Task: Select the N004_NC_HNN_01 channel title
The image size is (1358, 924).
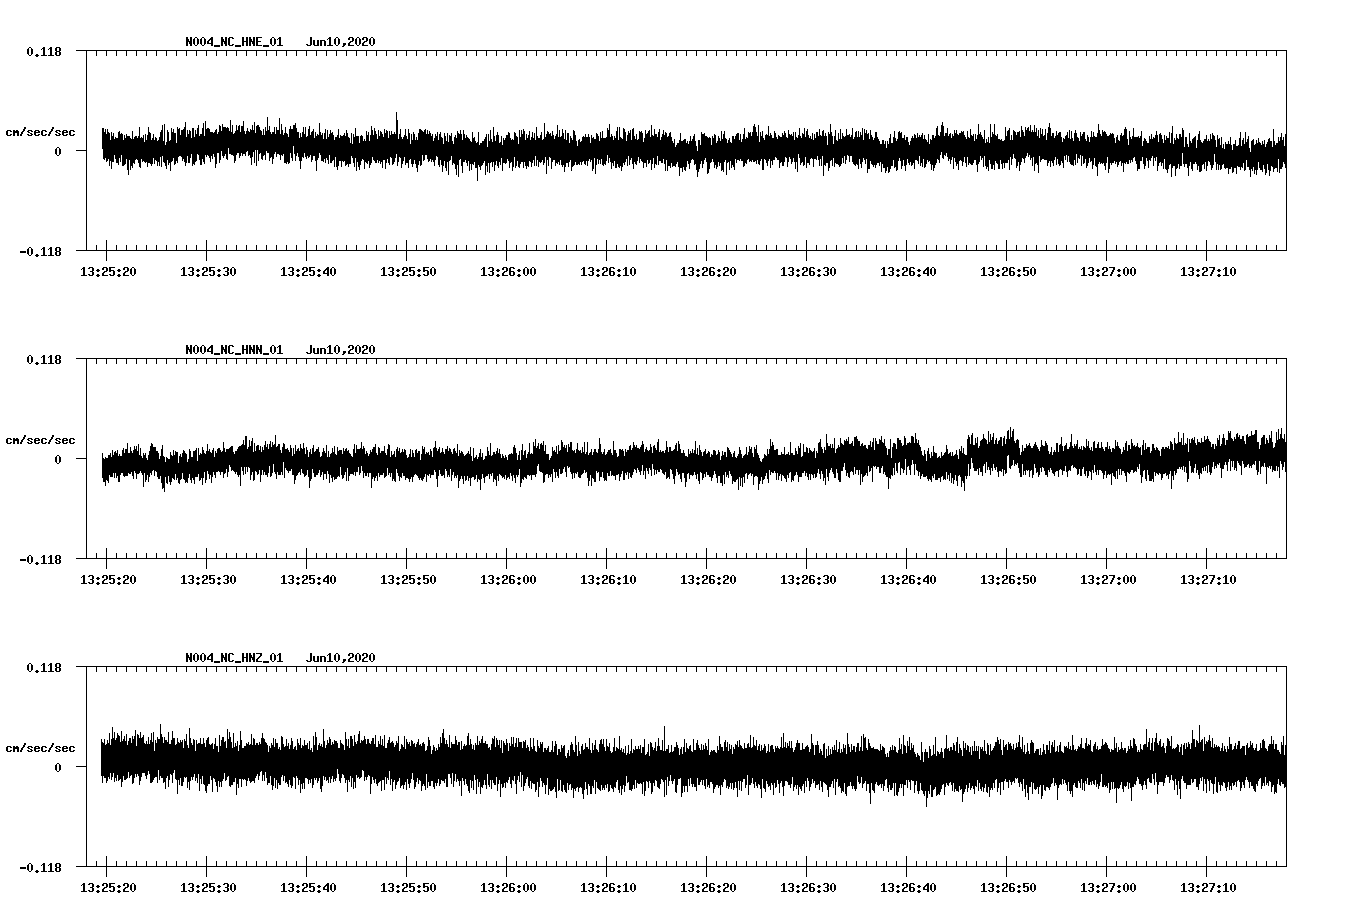Action: tap(234, 350)
